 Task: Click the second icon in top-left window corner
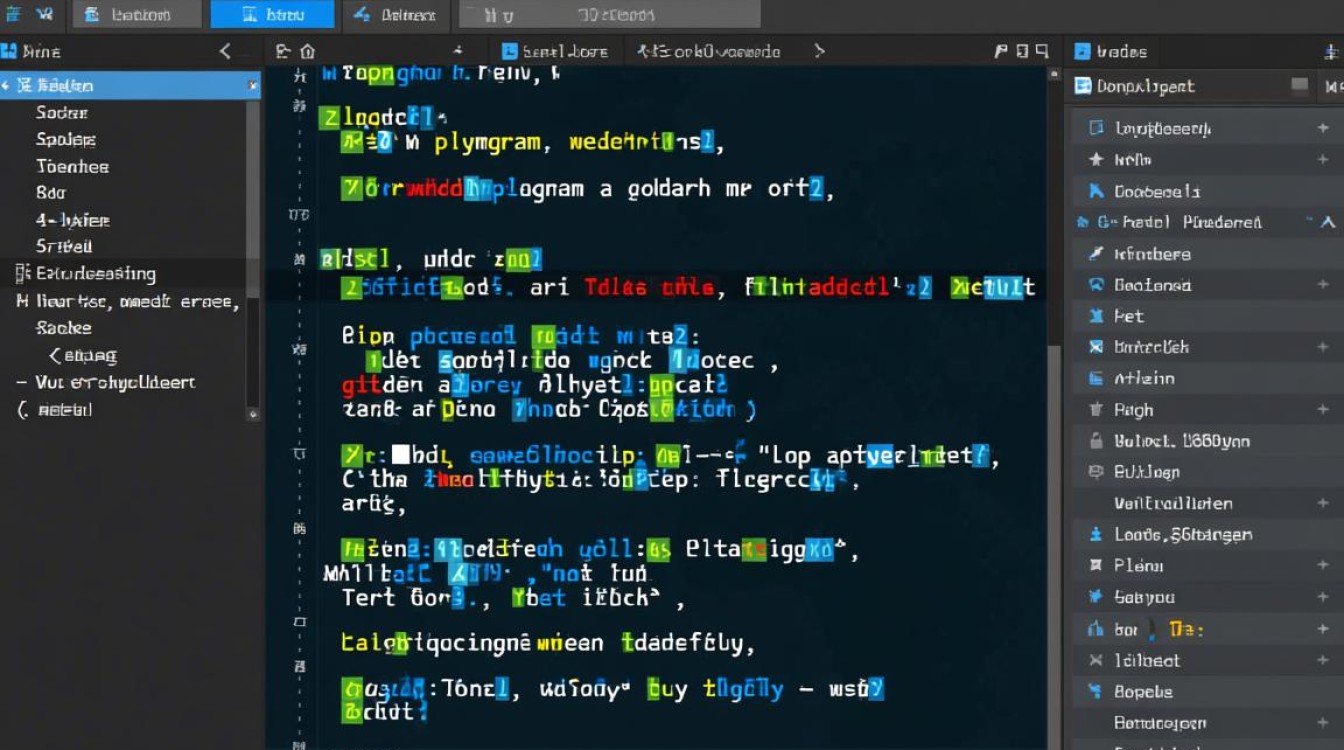coord(45,14)
